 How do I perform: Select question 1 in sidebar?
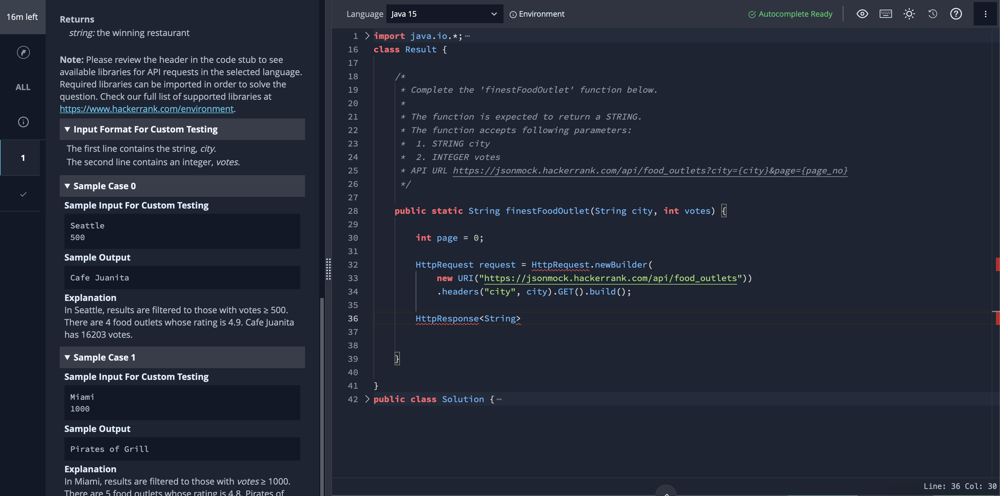pyautogui.click(x=23, y=157)
